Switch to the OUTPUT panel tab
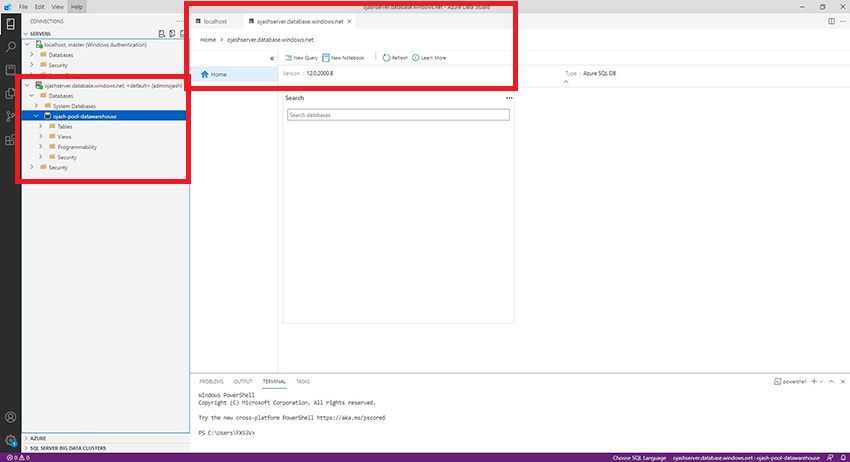 pyautogui.click(x=243, y=382)
